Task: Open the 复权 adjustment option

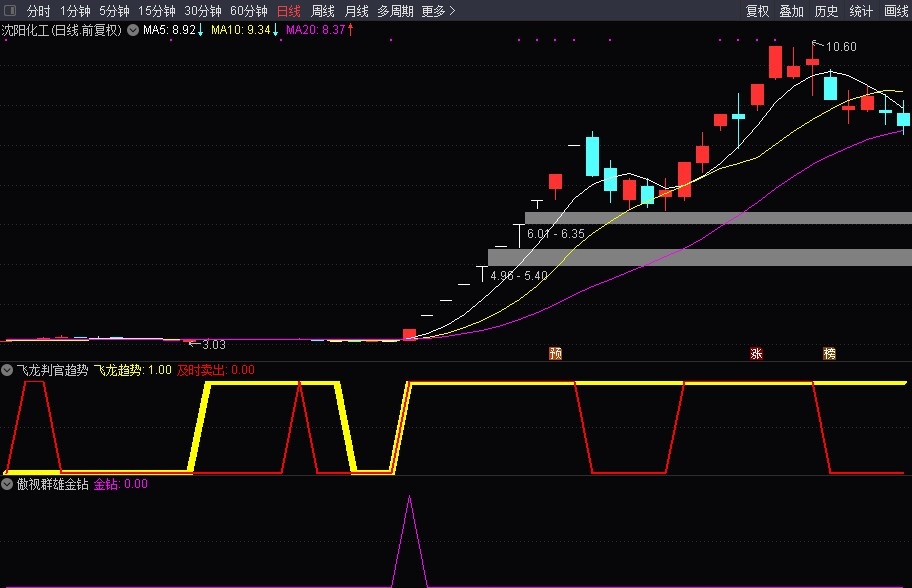Action: point(757,11)
